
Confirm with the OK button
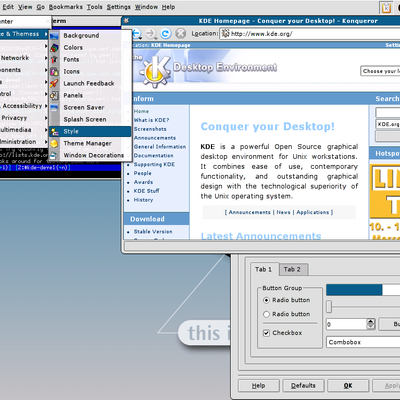(348, 386)
